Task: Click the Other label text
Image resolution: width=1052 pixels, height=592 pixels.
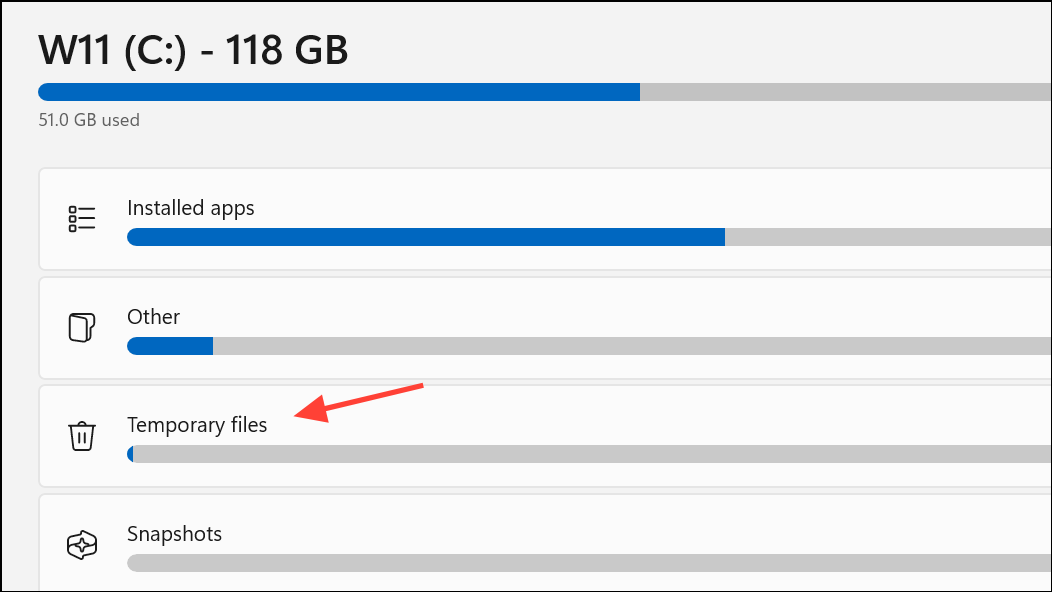Action: (153, 316)
